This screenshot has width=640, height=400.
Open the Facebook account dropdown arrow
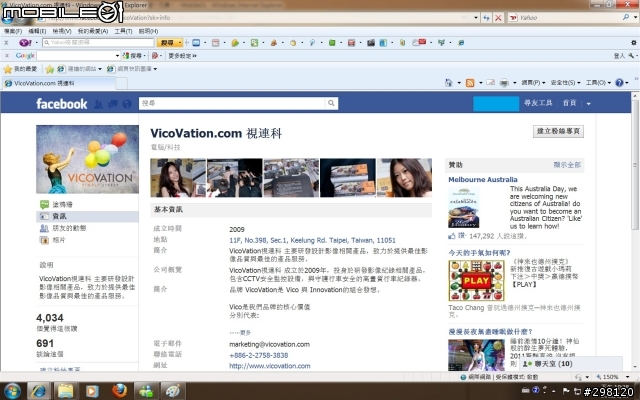[589, 104]
